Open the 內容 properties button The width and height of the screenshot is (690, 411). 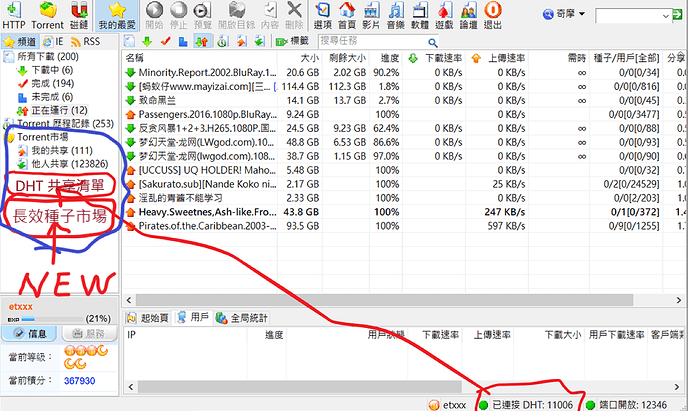[x=269, y=15]
